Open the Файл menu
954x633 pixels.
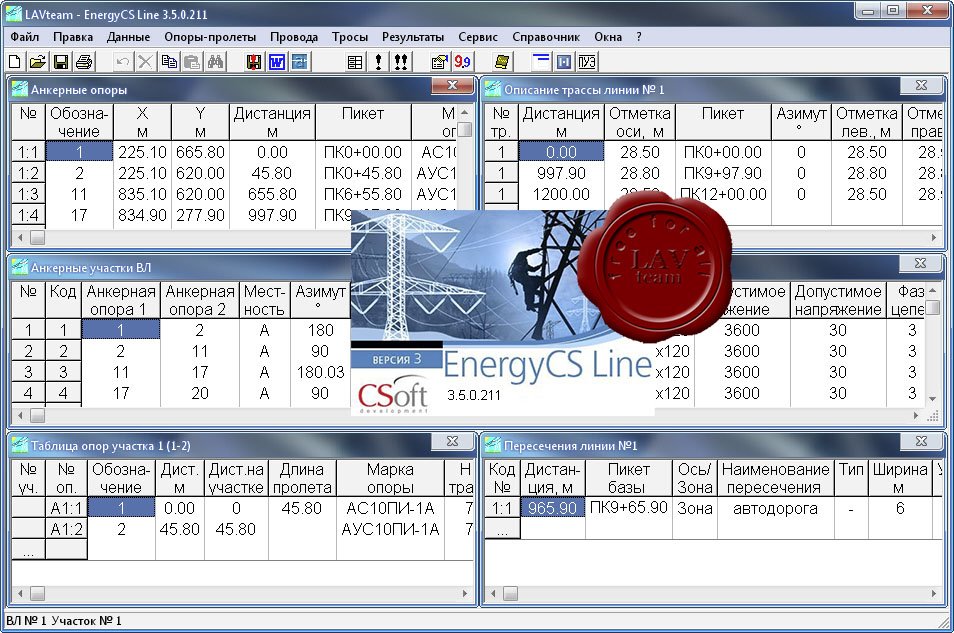point(24,37)
